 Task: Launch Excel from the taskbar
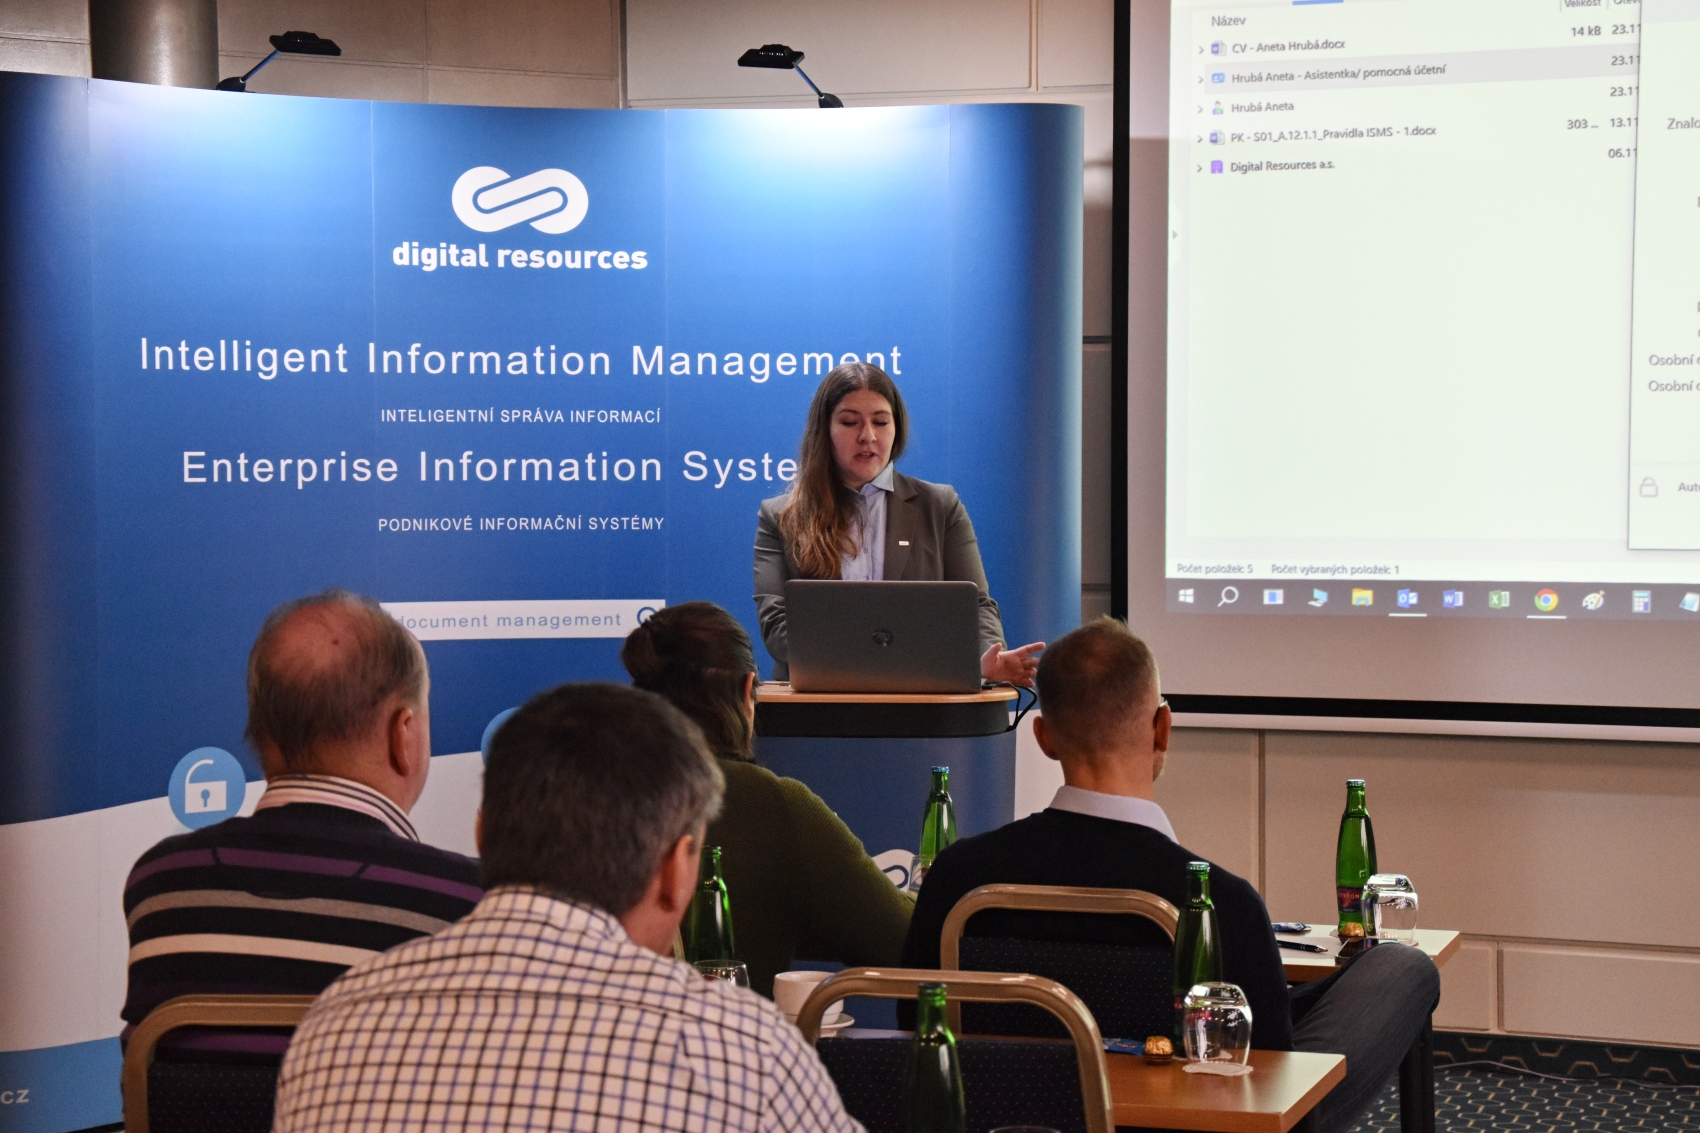1499,599
